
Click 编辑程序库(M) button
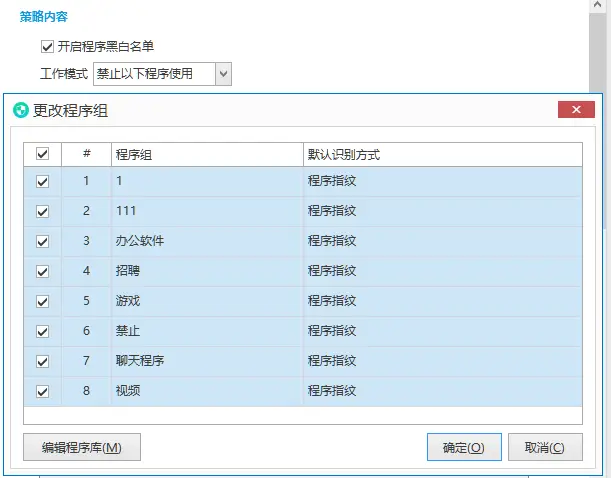click(x=82, y=447)
